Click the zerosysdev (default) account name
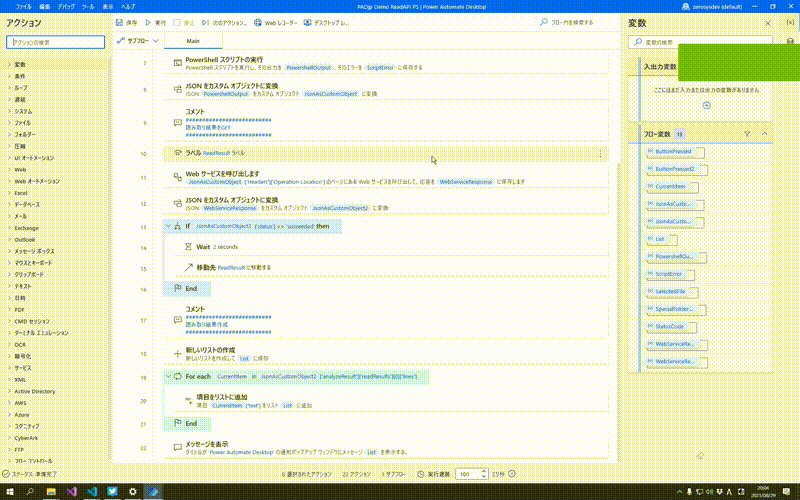Screen dimensions: 800x500 717,7
